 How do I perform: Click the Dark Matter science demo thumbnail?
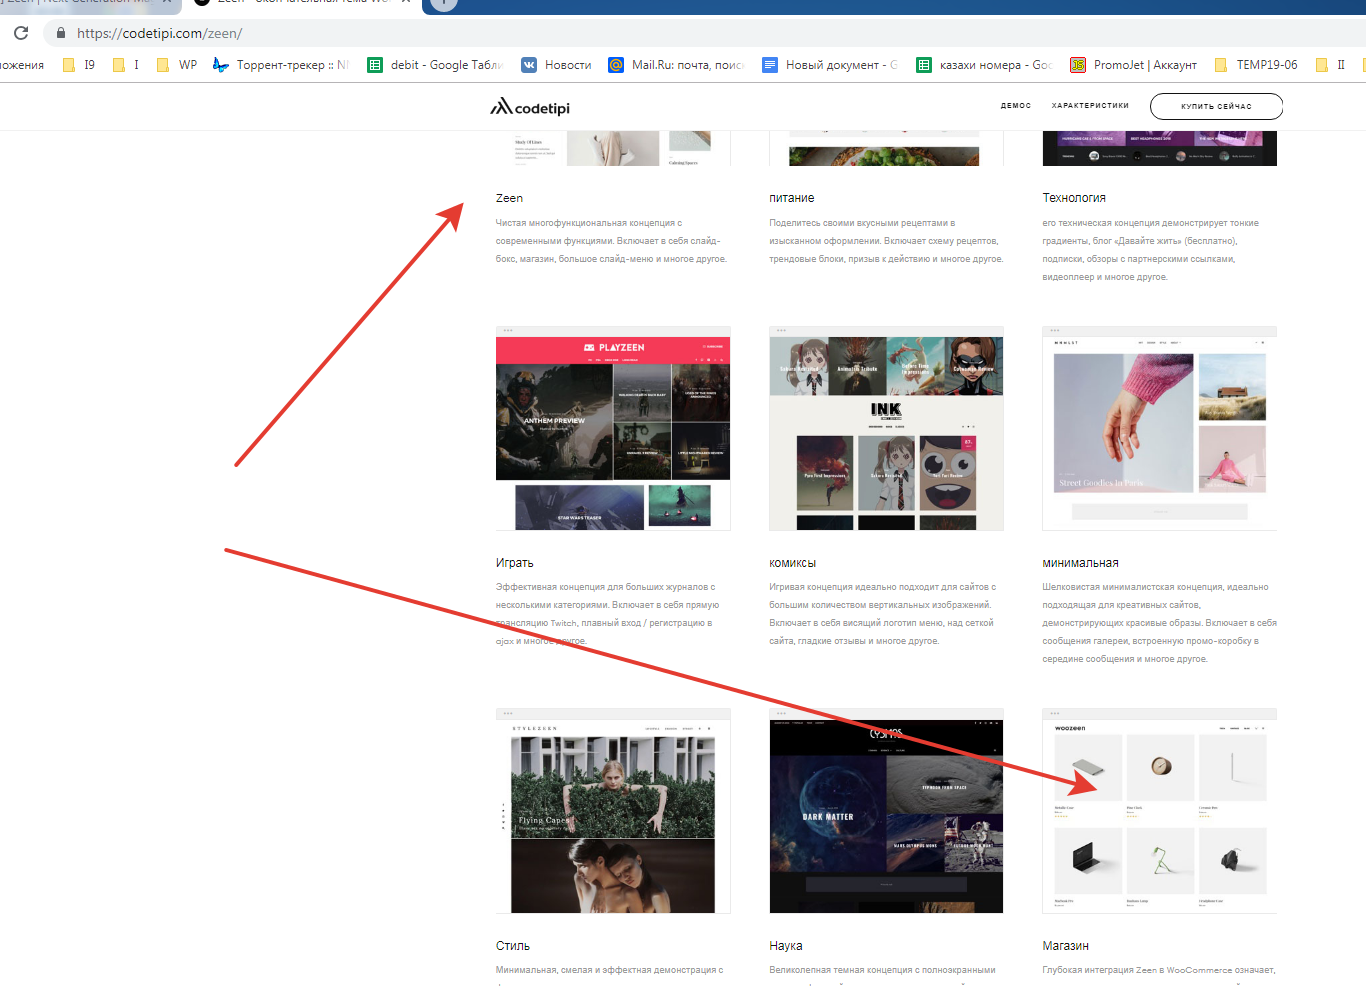pyautogui.click(x=886, y=811)
